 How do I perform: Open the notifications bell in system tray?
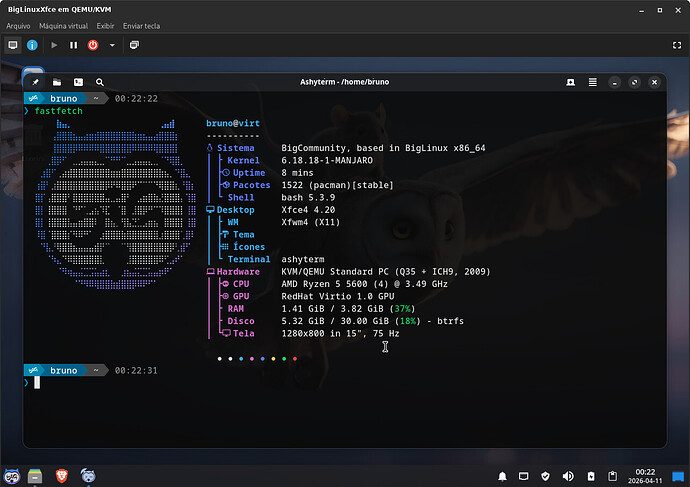tap(502, 476)
